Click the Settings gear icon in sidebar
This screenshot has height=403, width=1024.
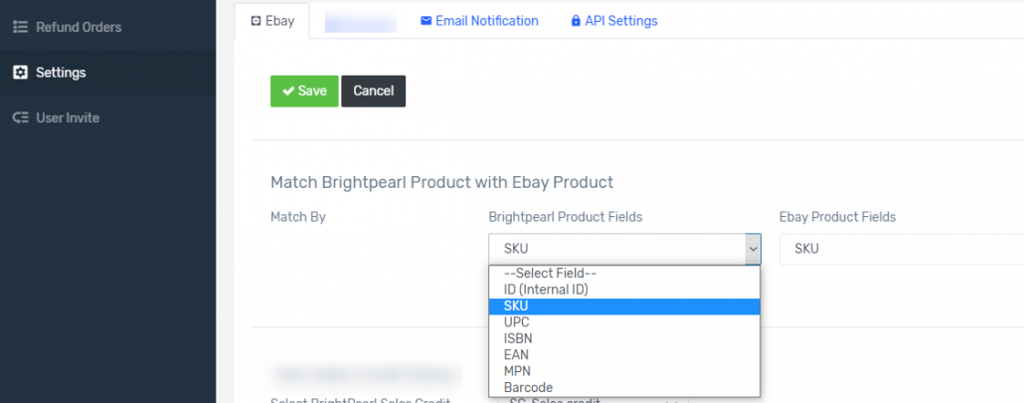tap(20, 73)
